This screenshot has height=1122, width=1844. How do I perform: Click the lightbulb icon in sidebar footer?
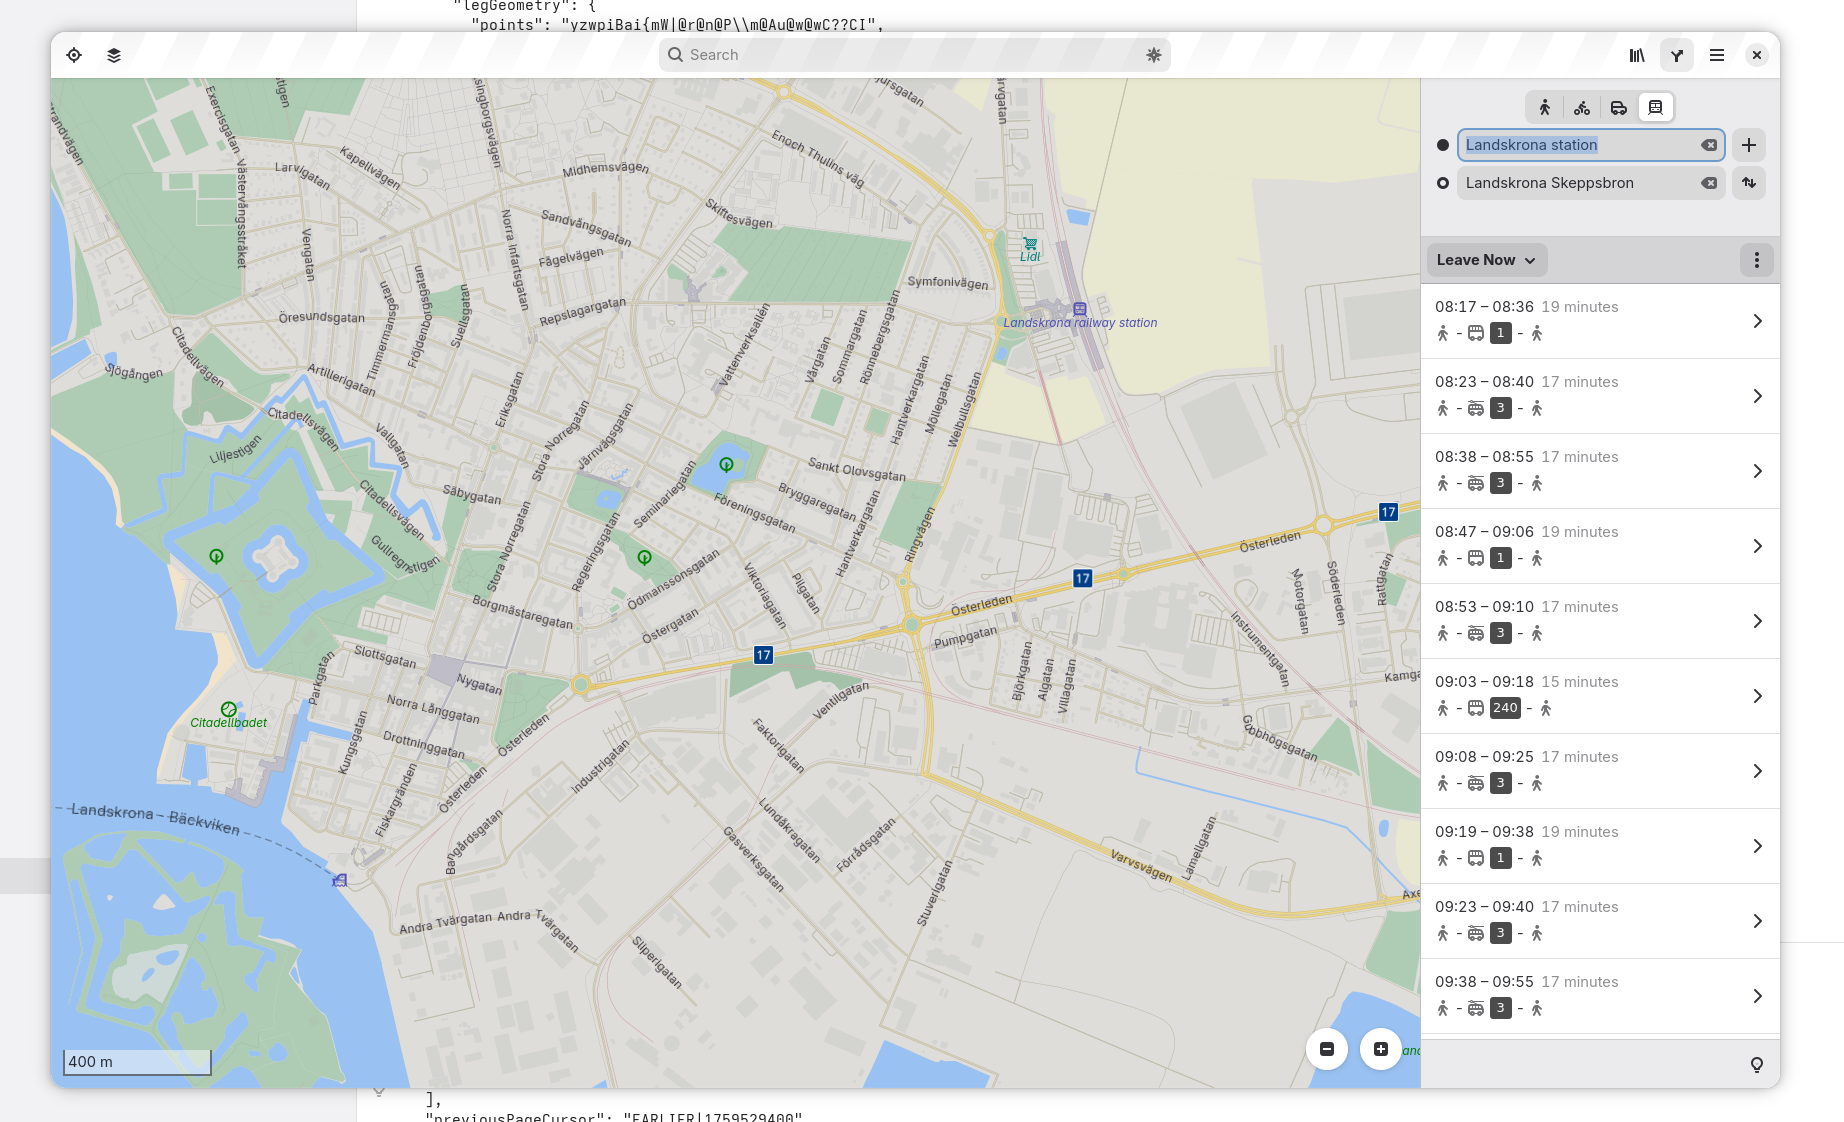[x=1757, y=1065]
